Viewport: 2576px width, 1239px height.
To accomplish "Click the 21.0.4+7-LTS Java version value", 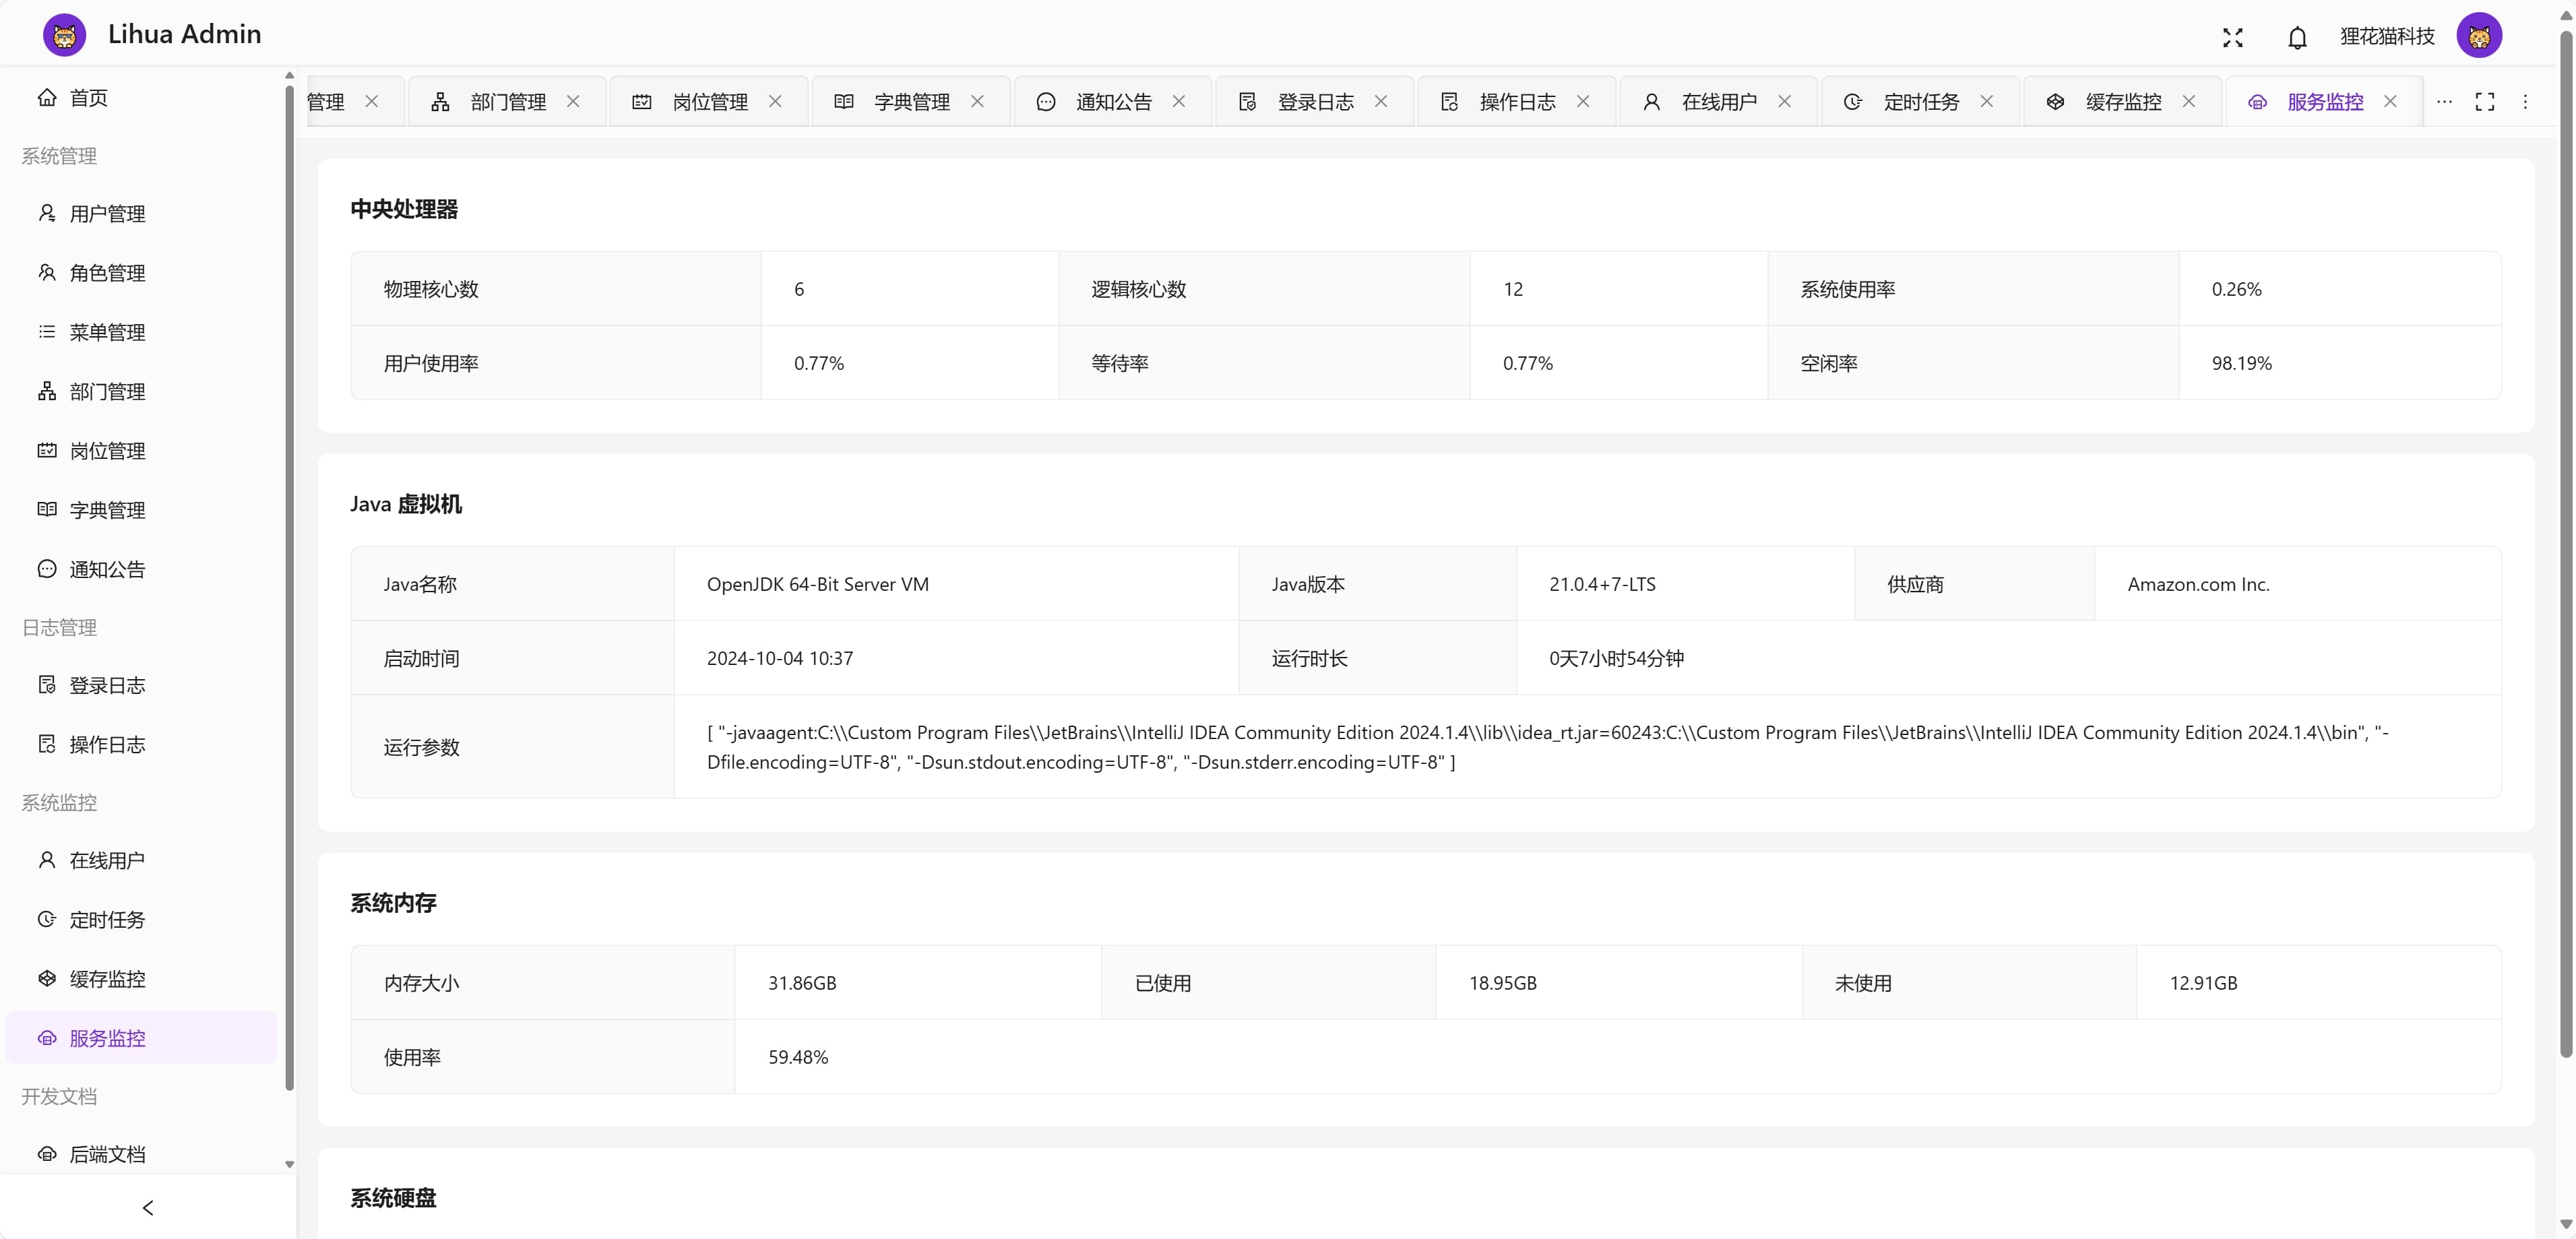I will (x=1602, y=584).
